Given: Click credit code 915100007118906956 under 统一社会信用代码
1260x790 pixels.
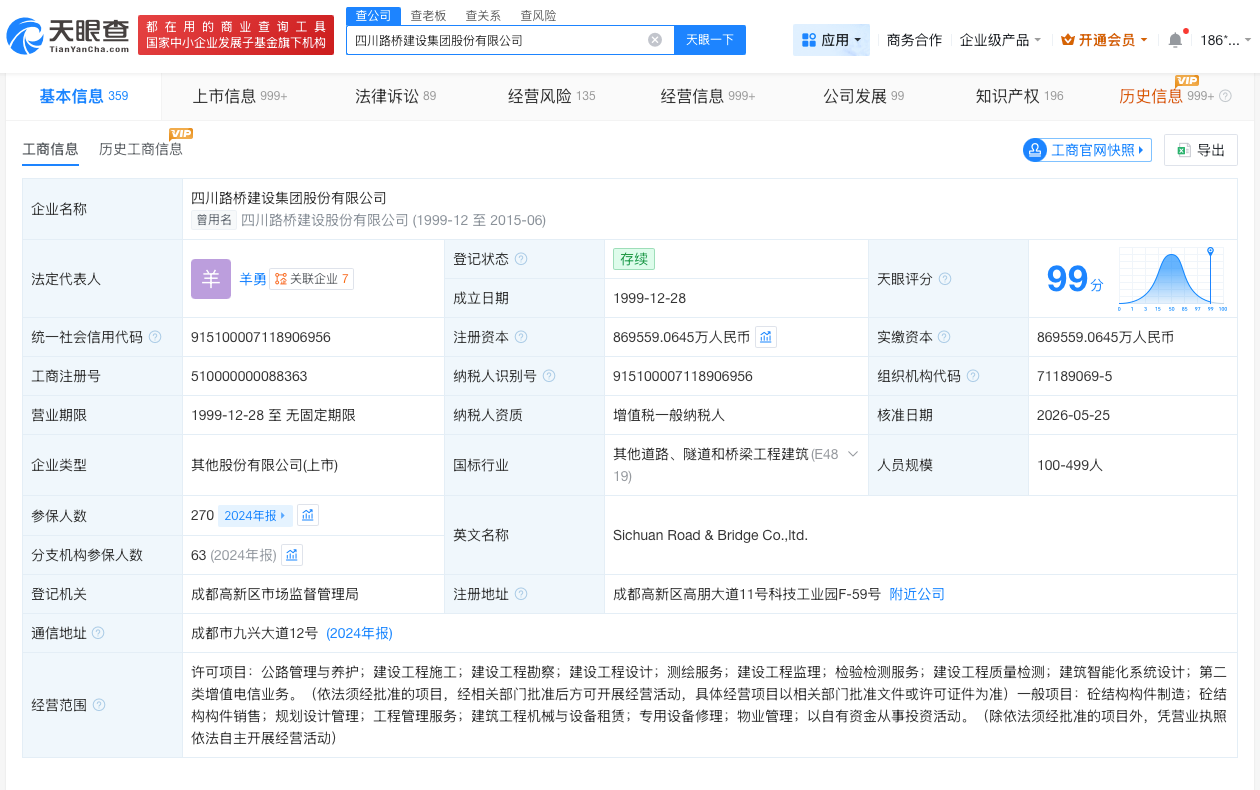Looking at the screenshot, I should pos(261,337).
